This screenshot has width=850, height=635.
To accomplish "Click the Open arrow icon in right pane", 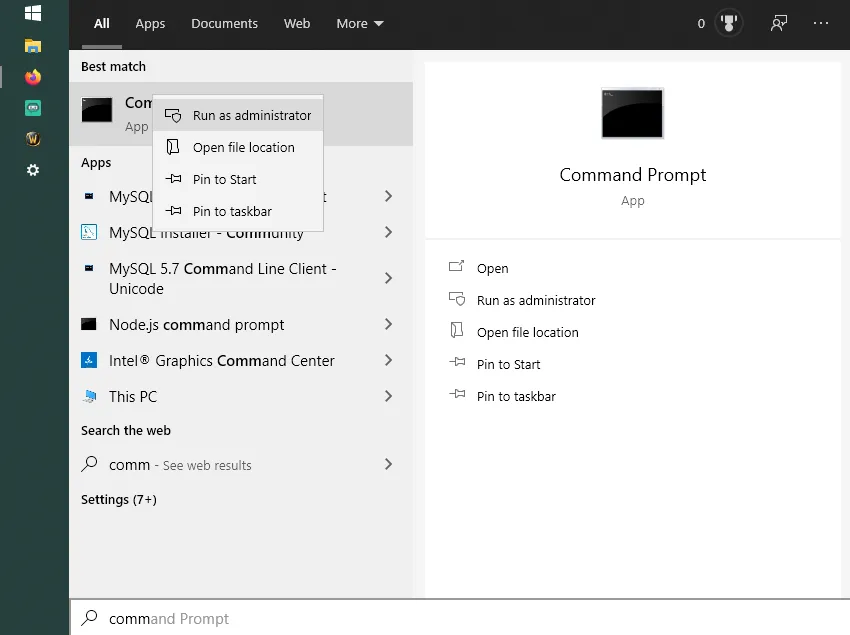I will tap(456, 266).
